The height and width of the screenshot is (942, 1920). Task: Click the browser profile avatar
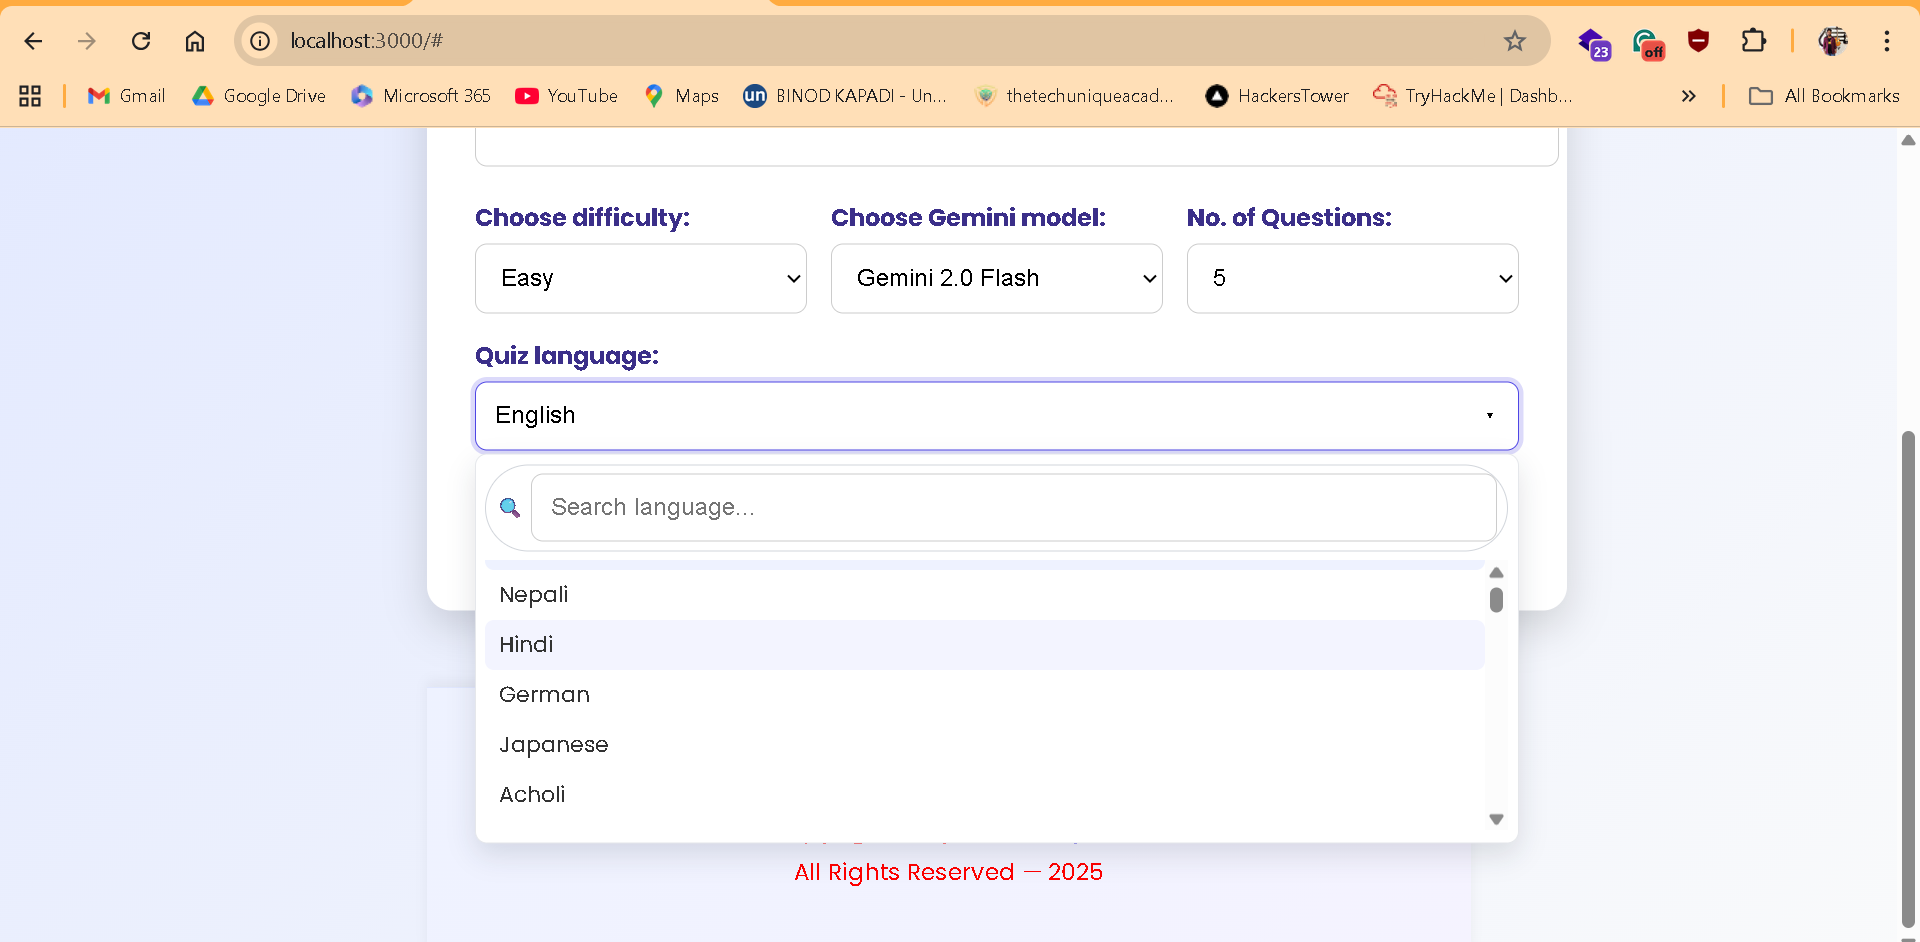click(1835, 41)
